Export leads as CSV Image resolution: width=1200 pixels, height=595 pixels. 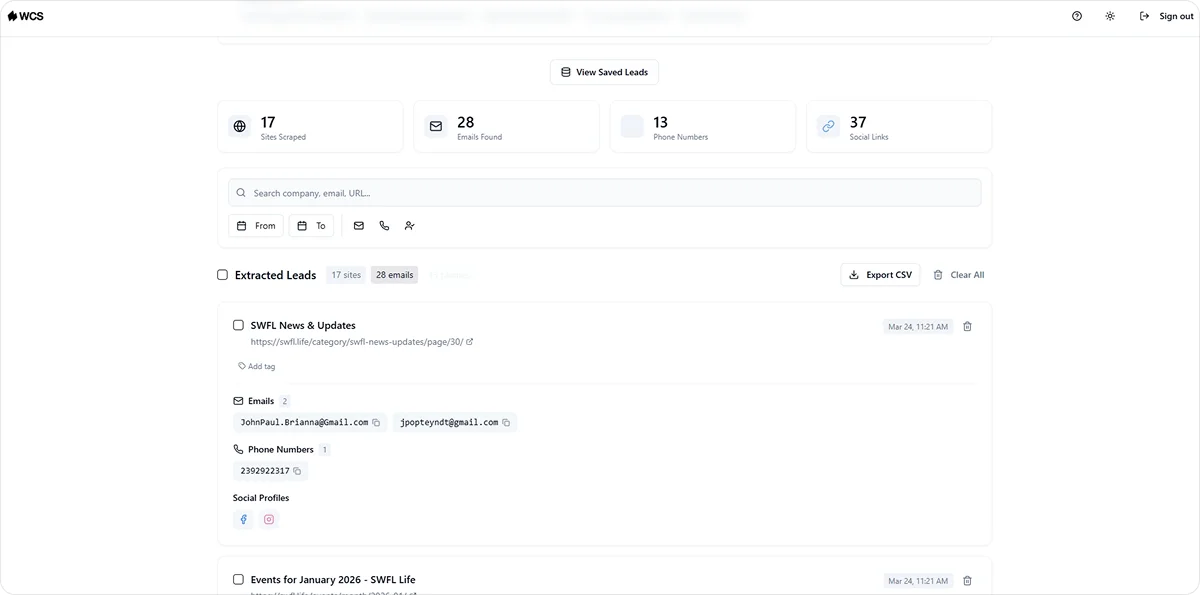click(x=880, y=275)
